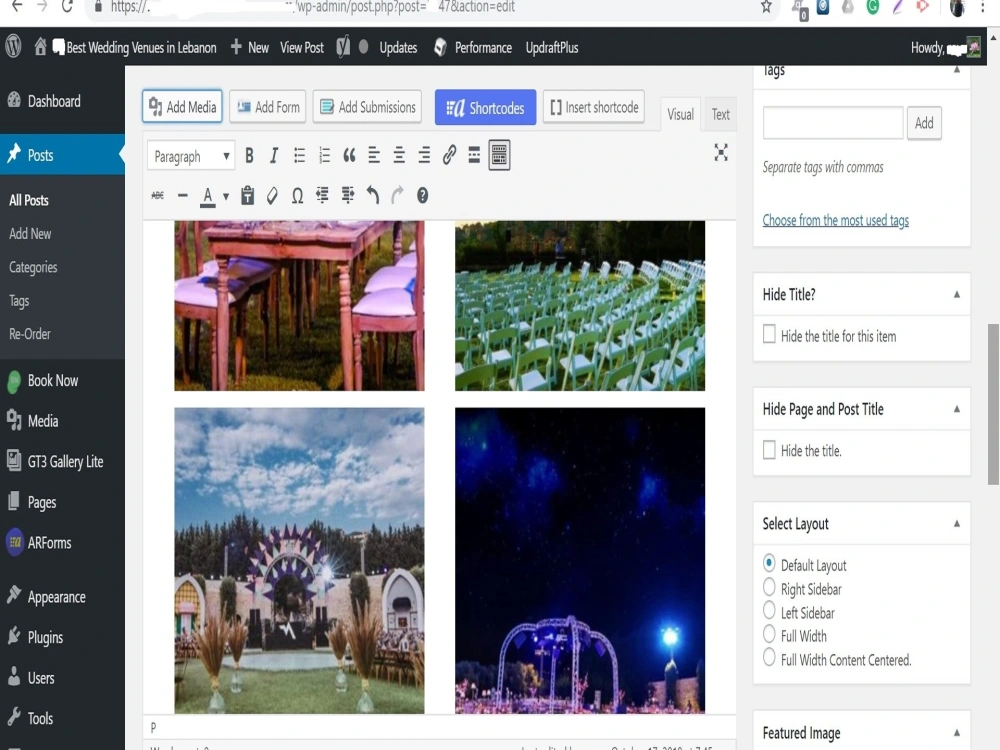
Task: Collapse Hide Page and Post Title panel
Action: (957, 409)
